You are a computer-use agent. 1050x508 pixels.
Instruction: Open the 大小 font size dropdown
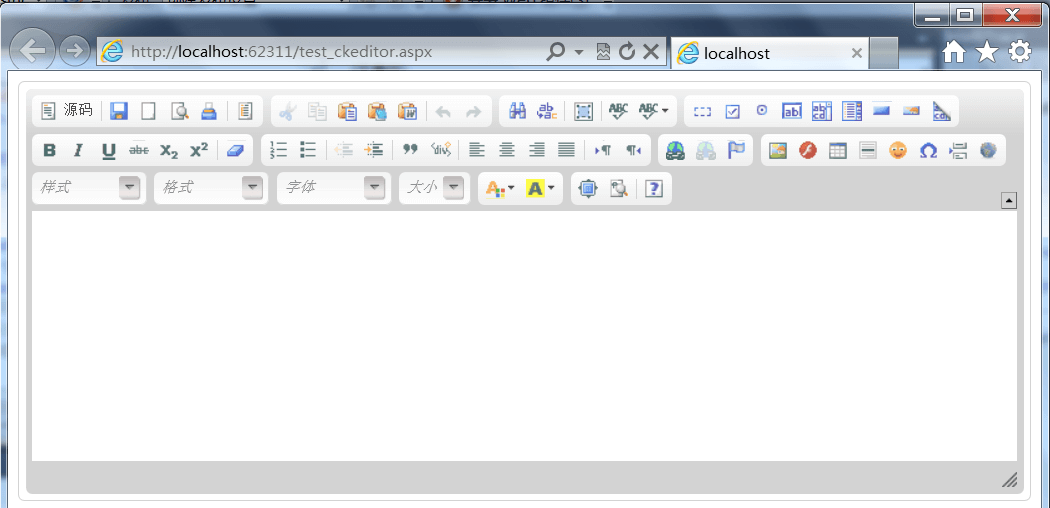435,188
